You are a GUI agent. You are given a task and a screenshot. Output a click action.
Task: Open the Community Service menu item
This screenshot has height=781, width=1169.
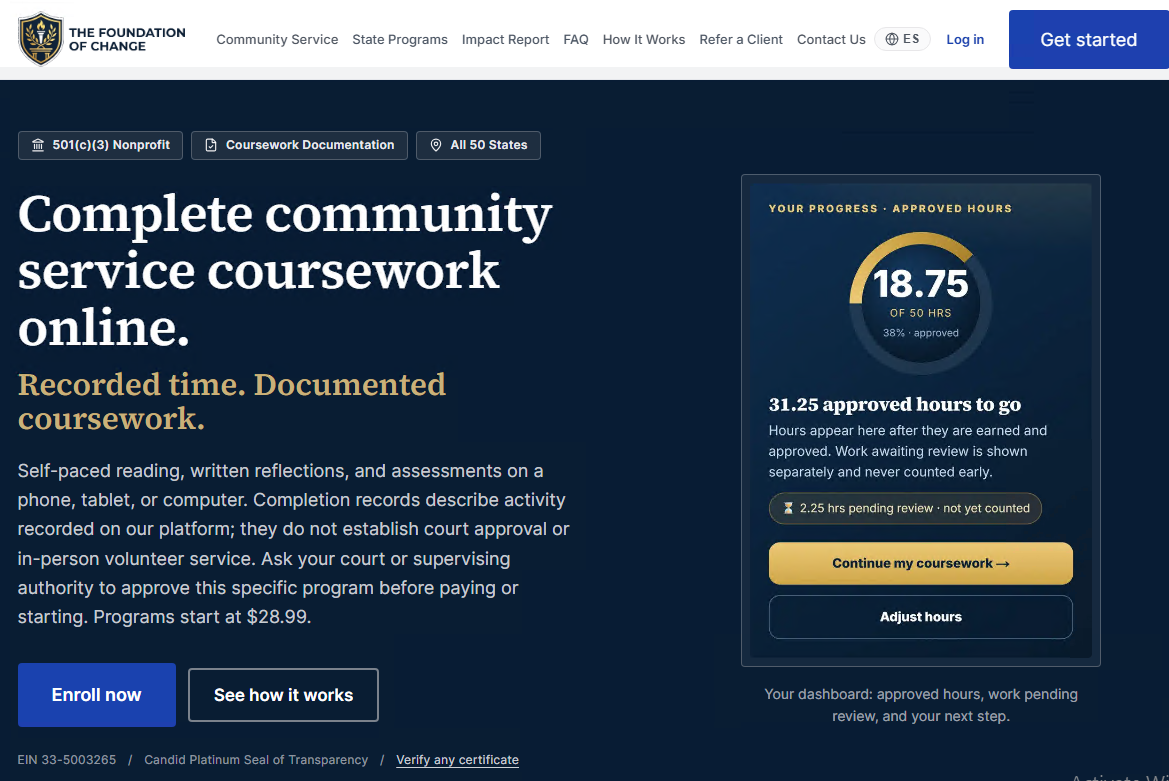277,39
